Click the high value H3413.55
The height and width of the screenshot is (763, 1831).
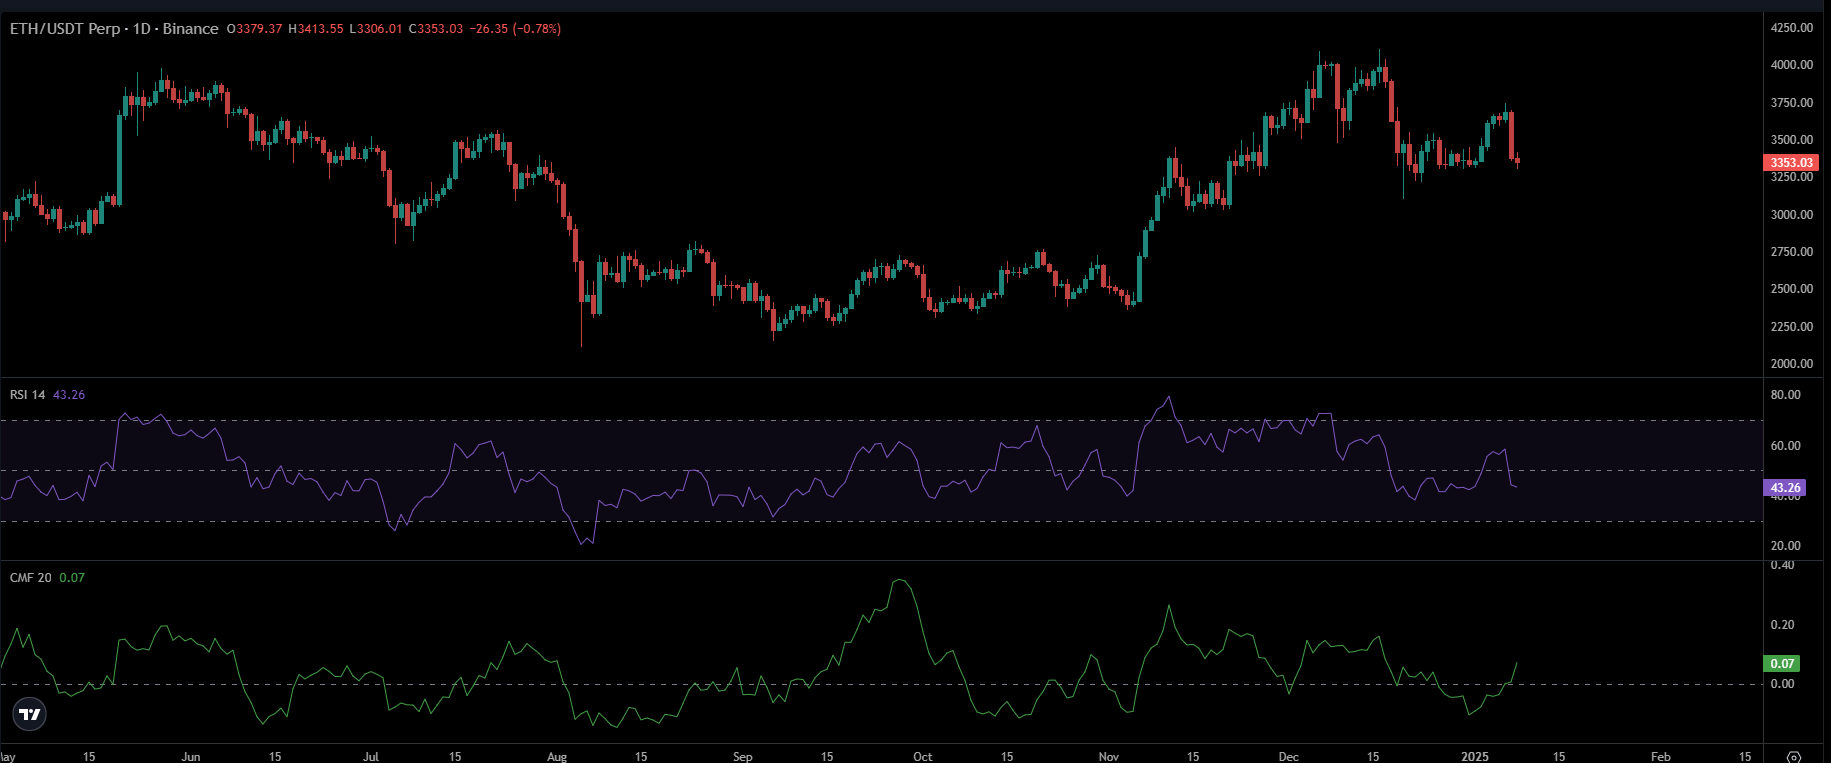[x=316, y=29]
